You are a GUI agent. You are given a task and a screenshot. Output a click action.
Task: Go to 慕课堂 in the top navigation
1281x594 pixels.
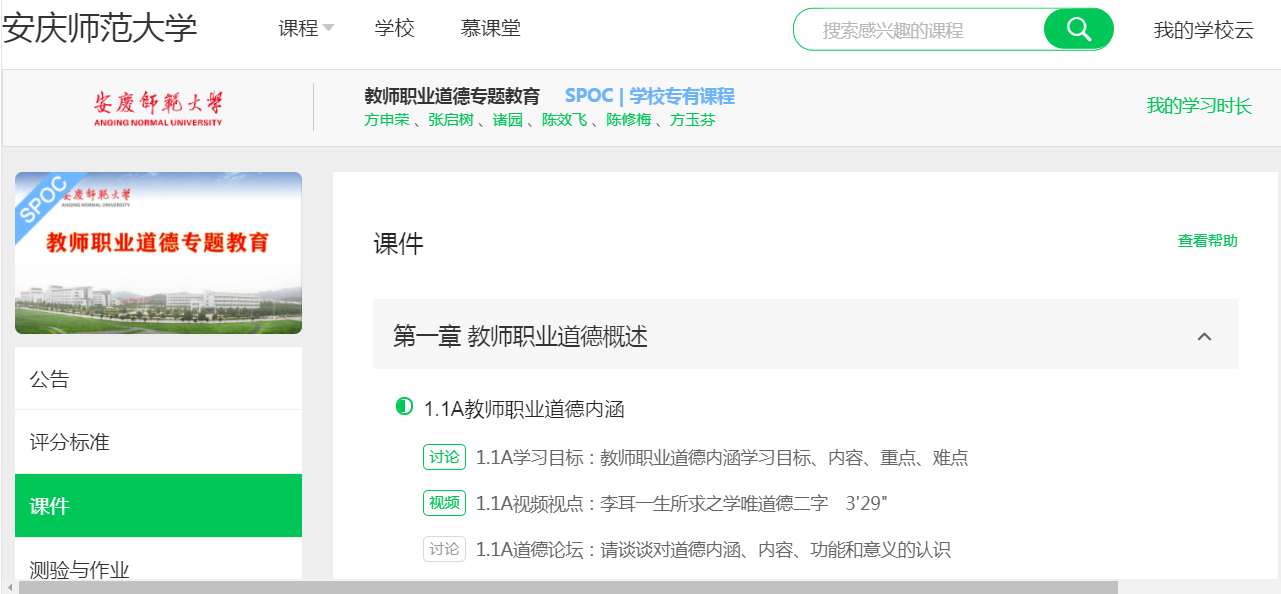[490, 29]
